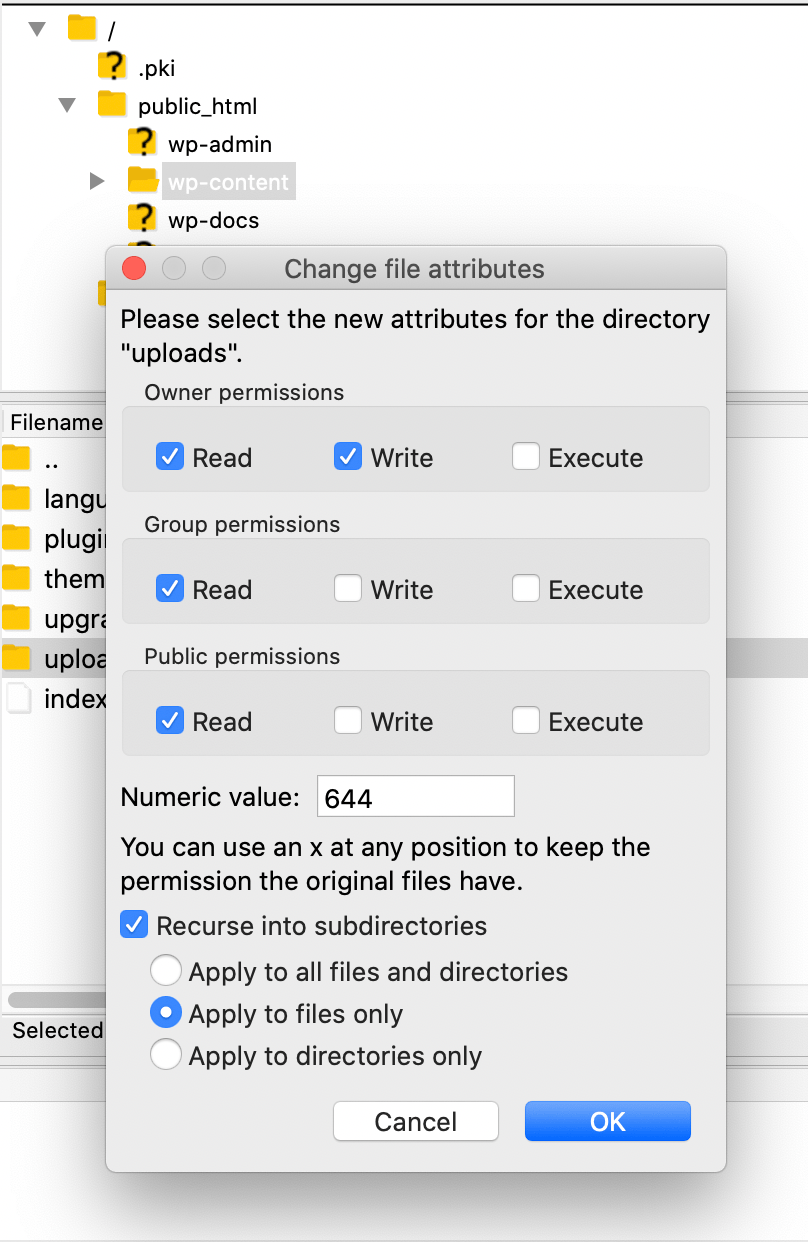Collapse the public_html tree node
This screenshot has height=1242, width=808.
pyautogui.click(x=67, y=105)
